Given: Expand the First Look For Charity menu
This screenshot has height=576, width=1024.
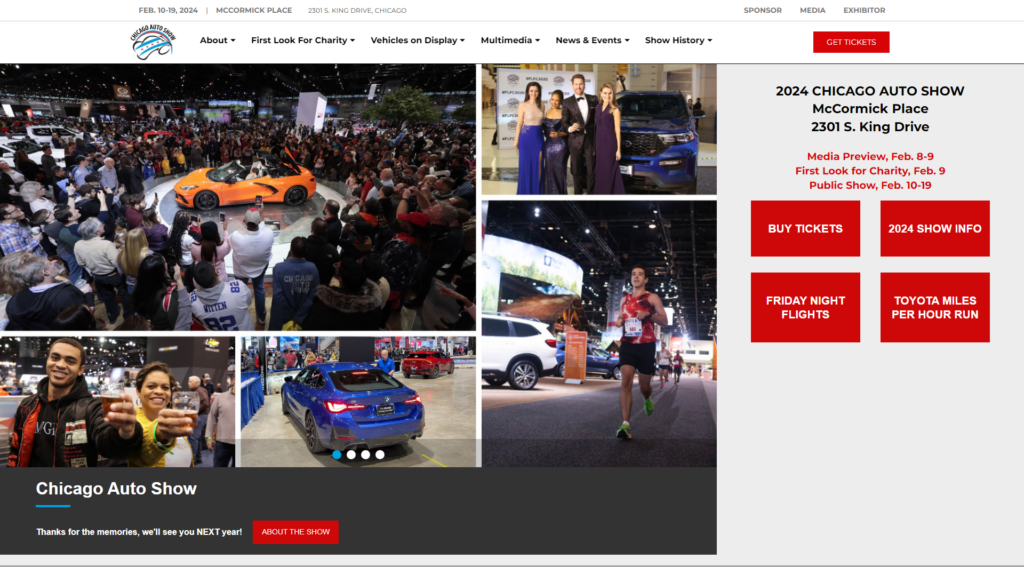Looking at the screenshot, I should pyautogui.click(x=303, y=40).
